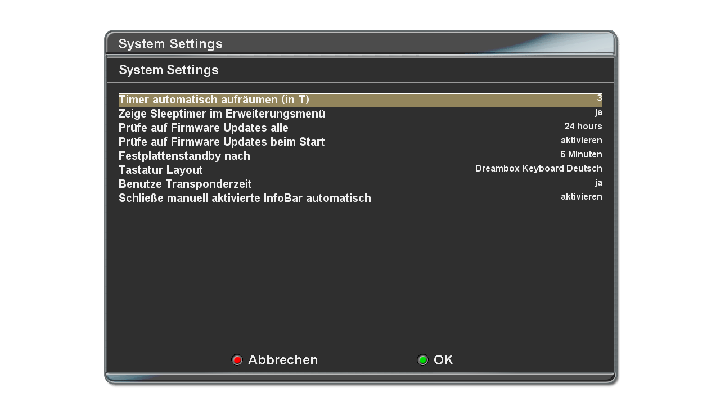
Task: Edit the timer cleanup value 3
Action: click(x=599, y=98)
